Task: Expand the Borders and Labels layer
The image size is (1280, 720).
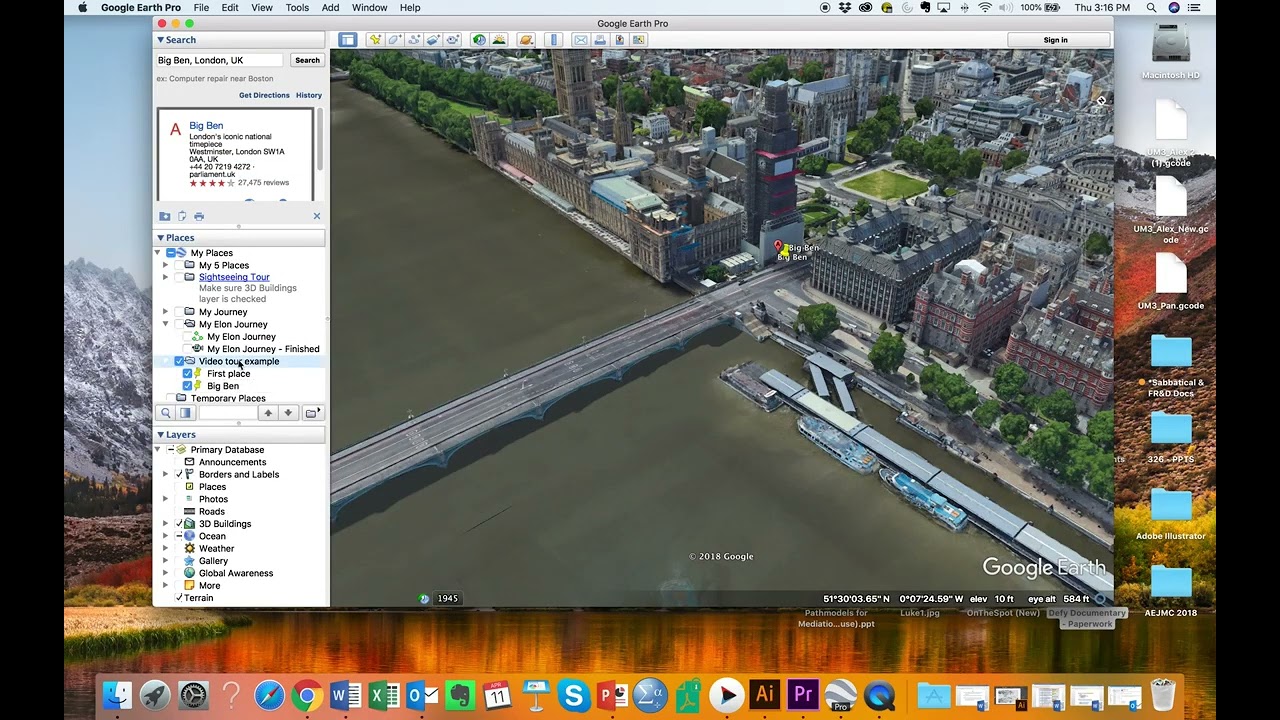Action: (166, 474)
